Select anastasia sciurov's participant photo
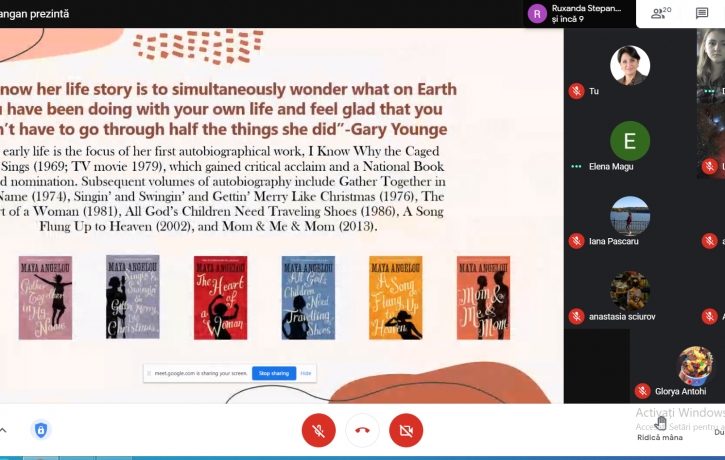This screenshot has width=725, height=460. (630, 291)
